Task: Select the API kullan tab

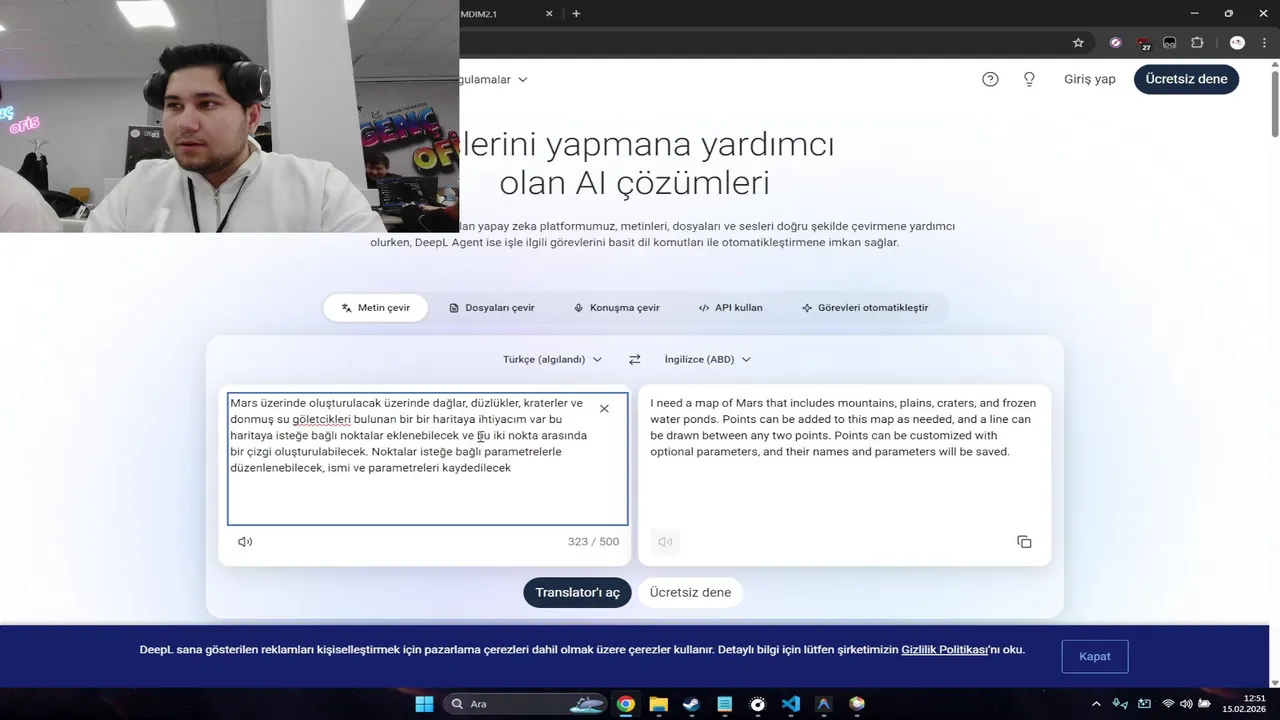Action: click(730, 308)
